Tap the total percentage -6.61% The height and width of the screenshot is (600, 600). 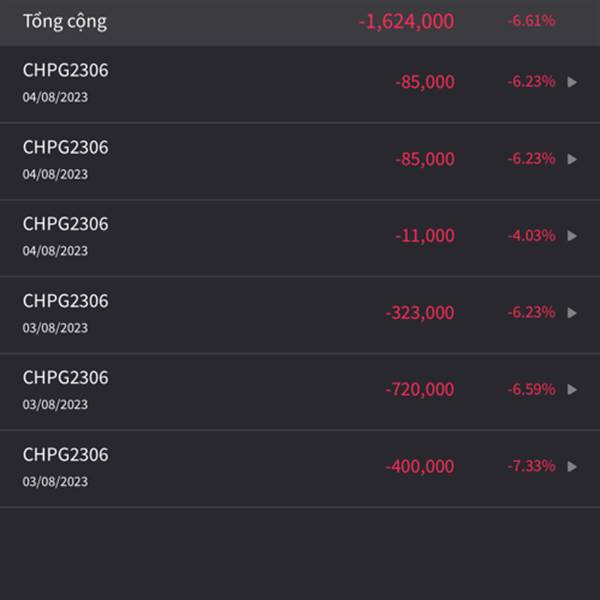click(x=531, y=21)
